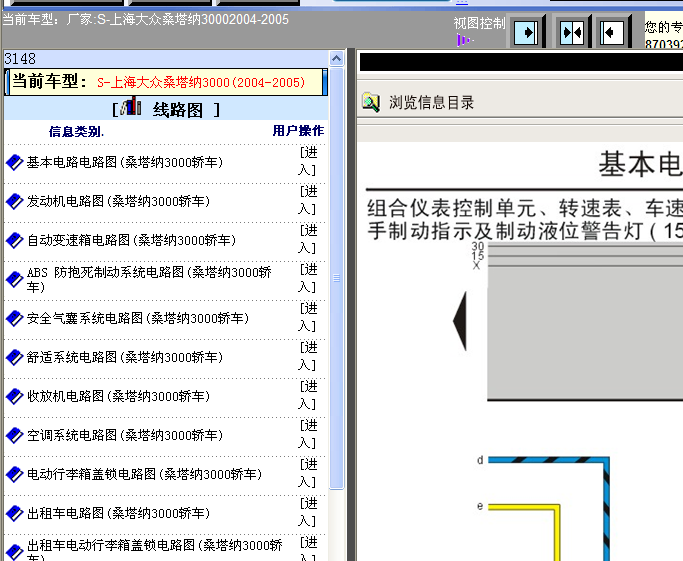Viewport: 683px width, 561px height.
Task: Click the 浏览信息目录 label
Action: coord(431,103)
